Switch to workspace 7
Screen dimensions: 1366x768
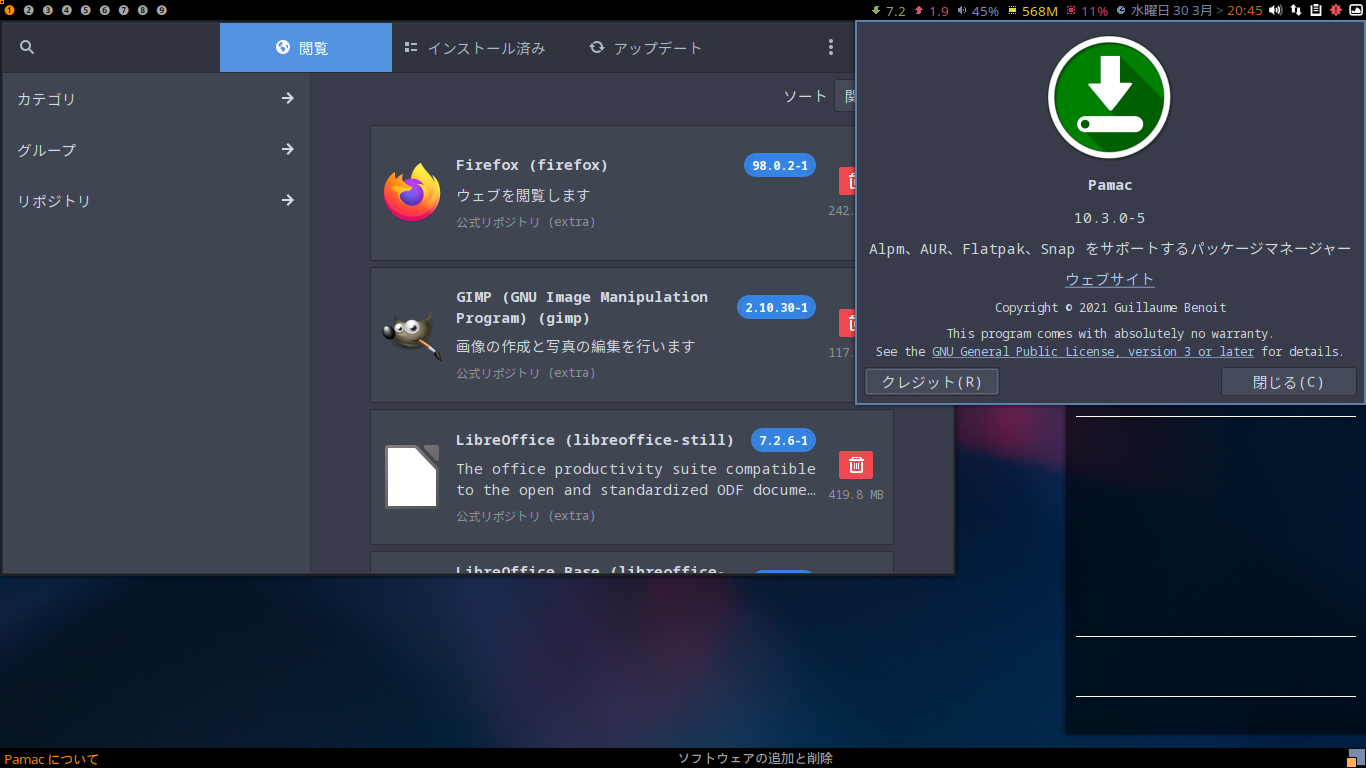(124, 10)
